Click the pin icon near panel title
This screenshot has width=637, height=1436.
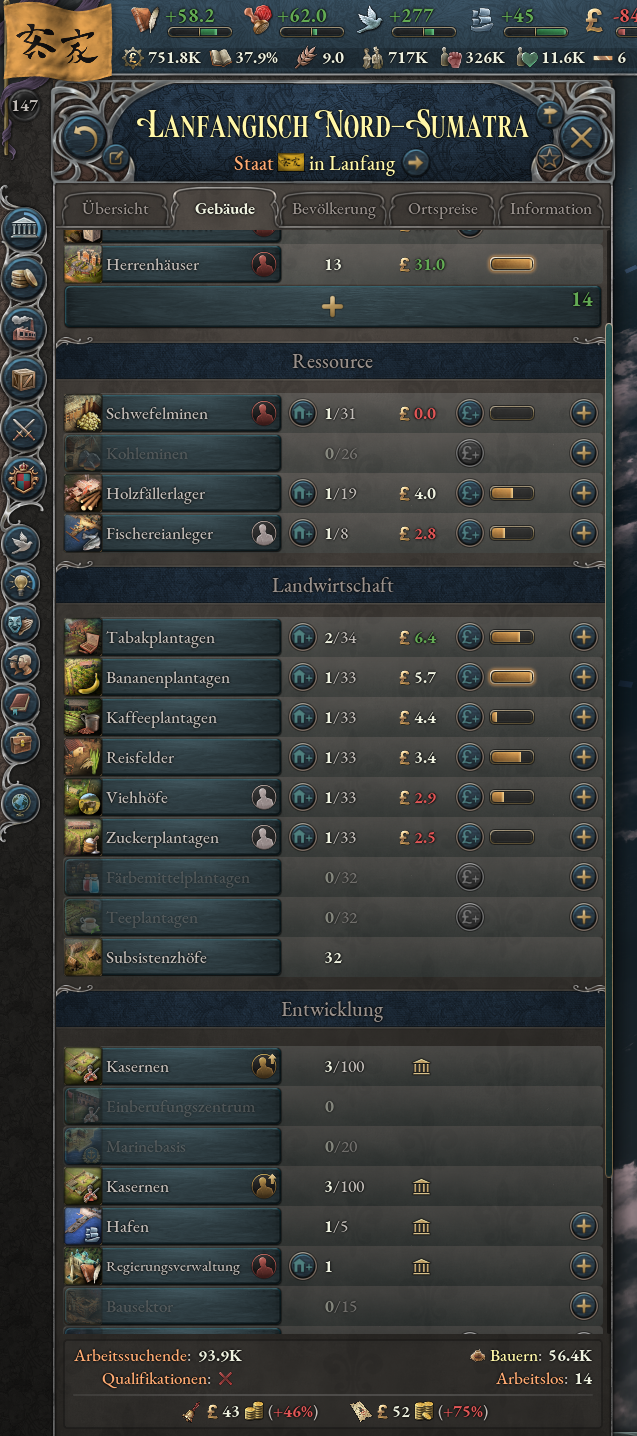pos(549,115)
